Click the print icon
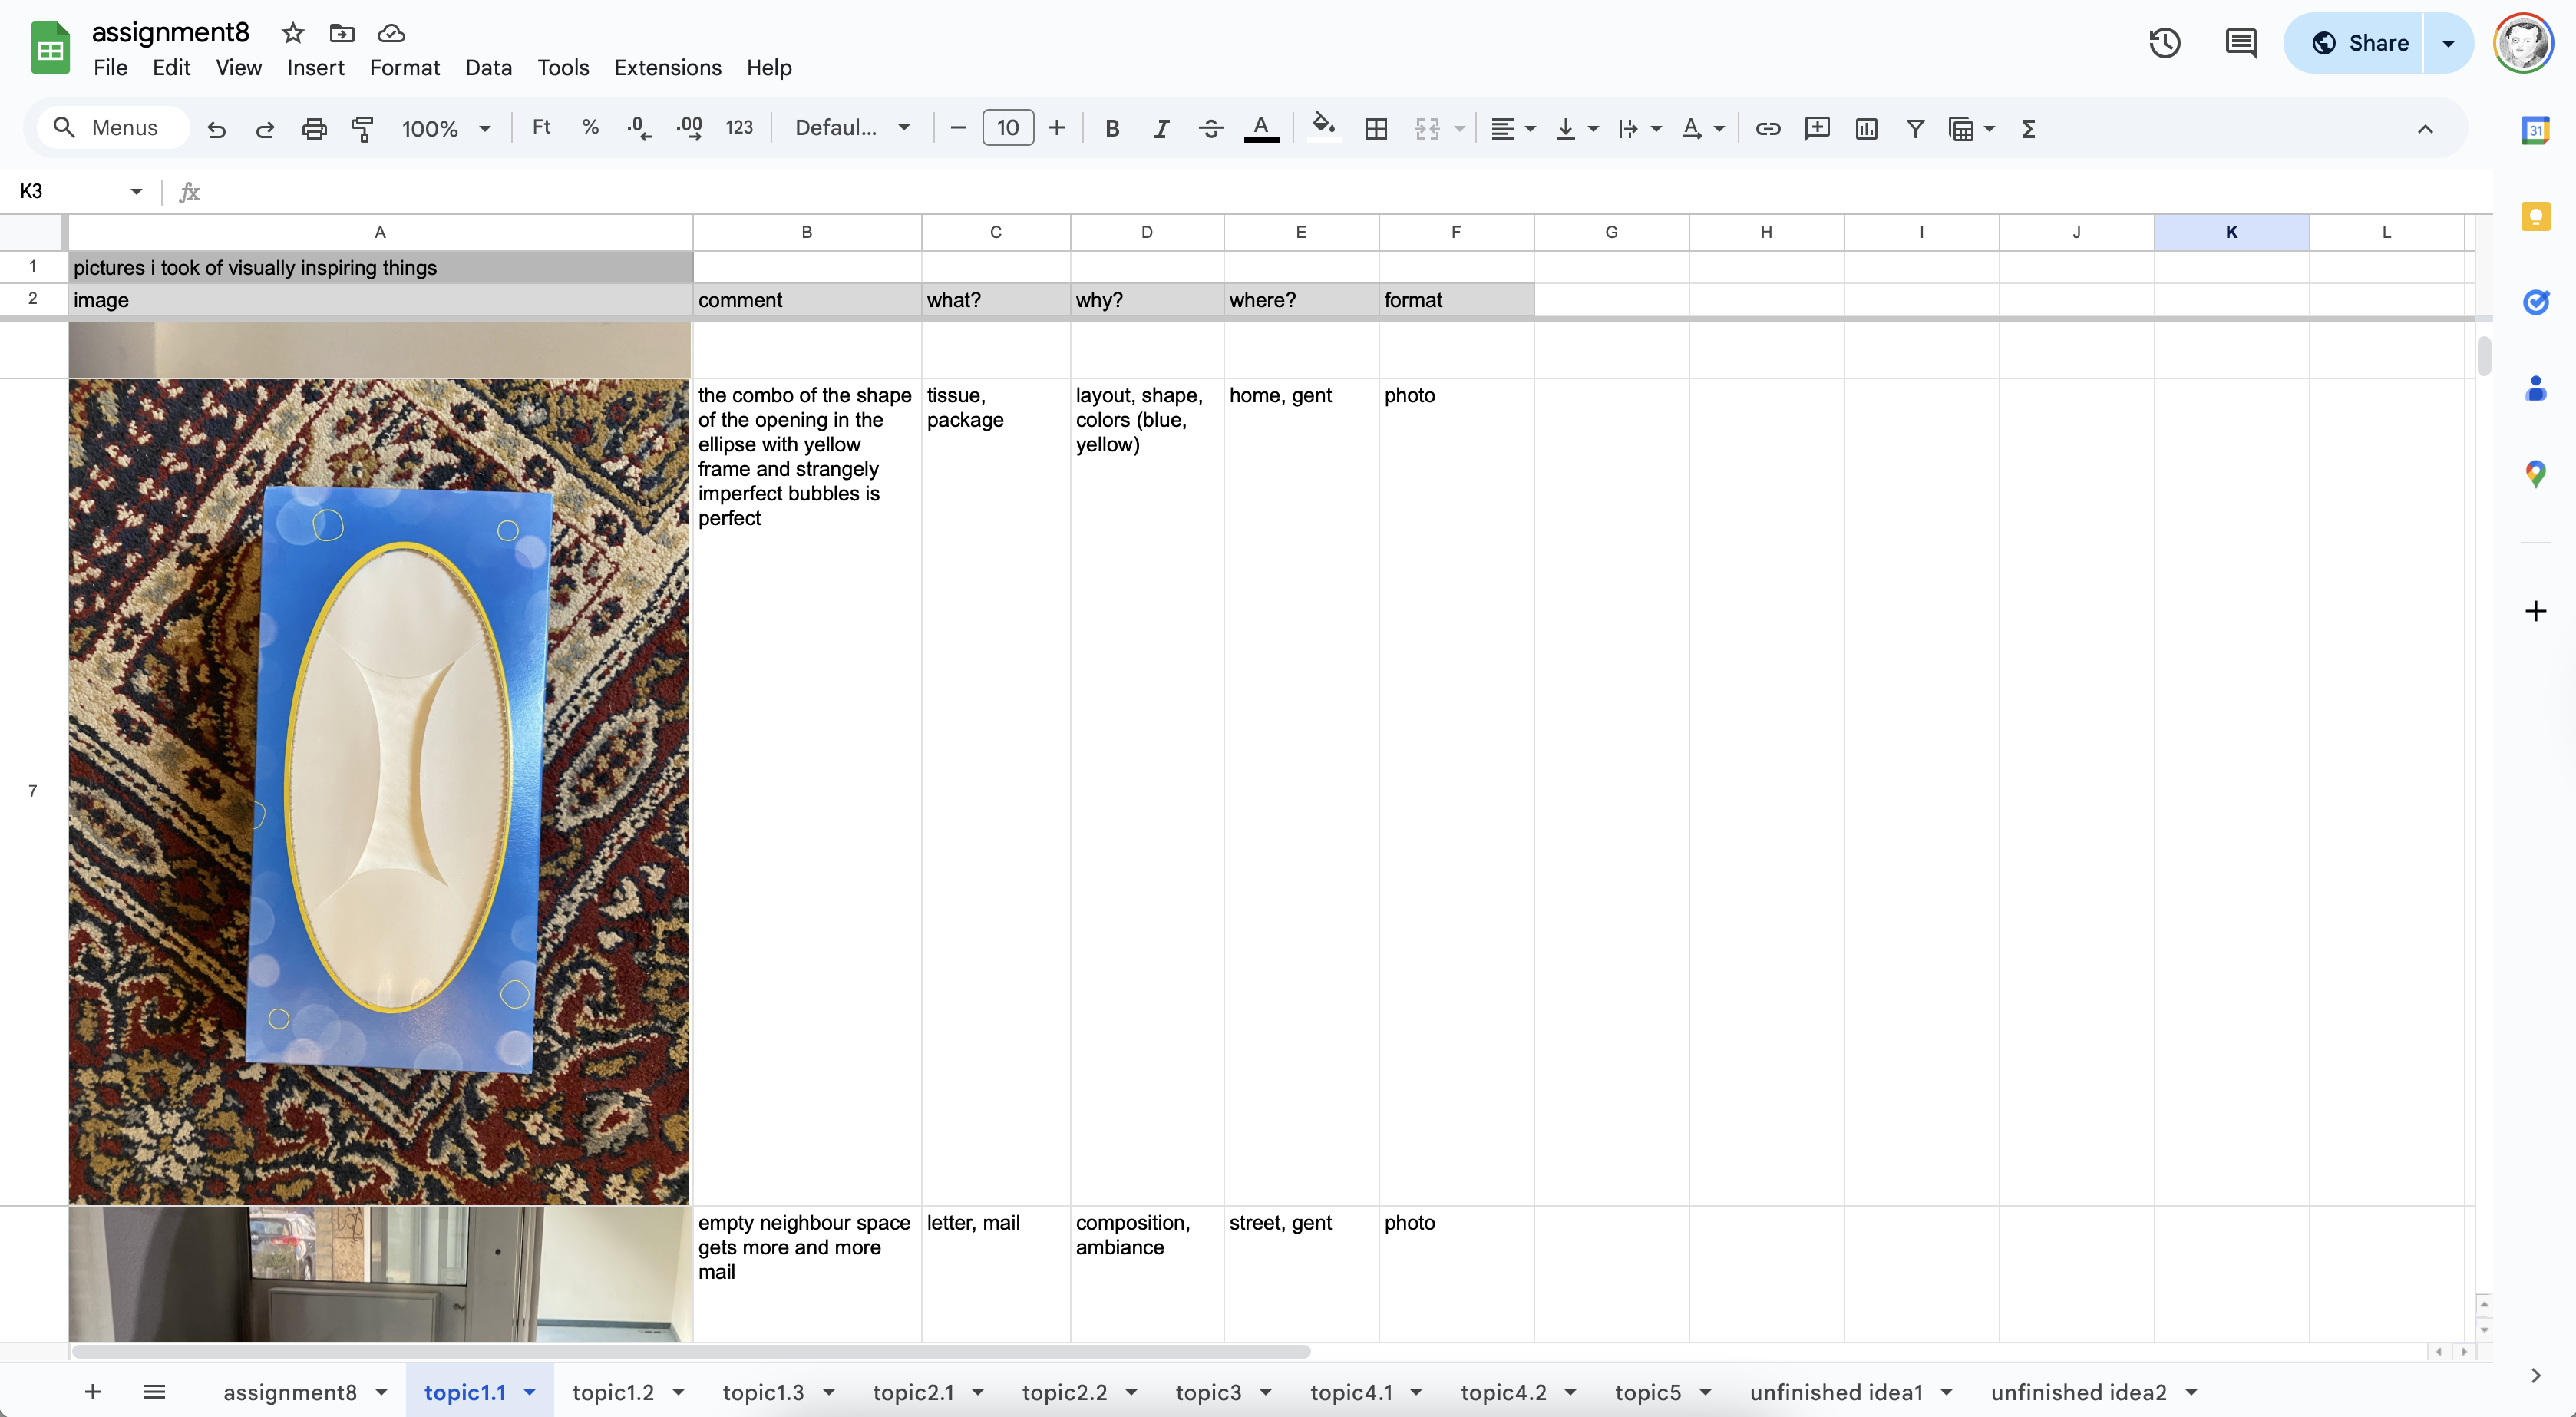Image resolution: width=2576 pixels, height=1417 pixels. (314, 128)
